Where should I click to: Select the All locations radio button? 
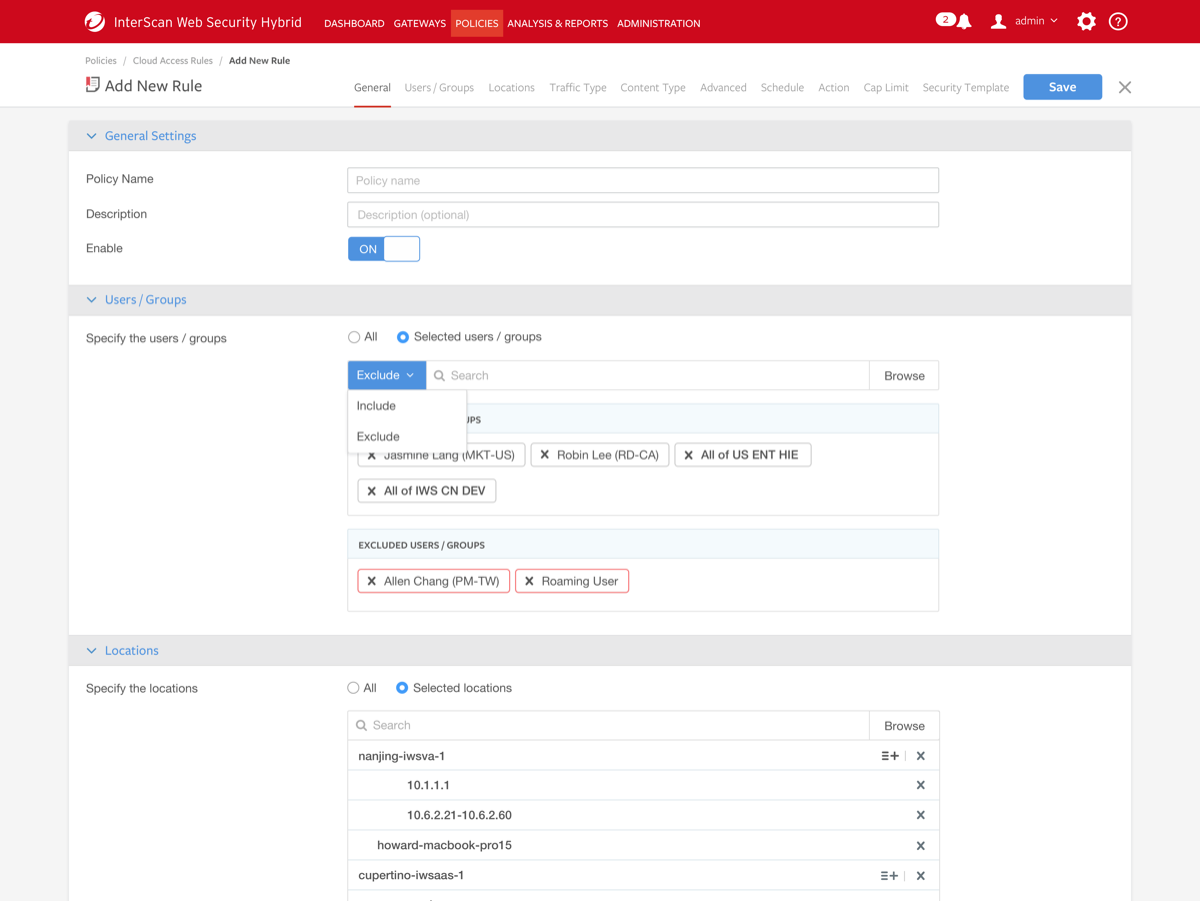click(x=353, y=688)
